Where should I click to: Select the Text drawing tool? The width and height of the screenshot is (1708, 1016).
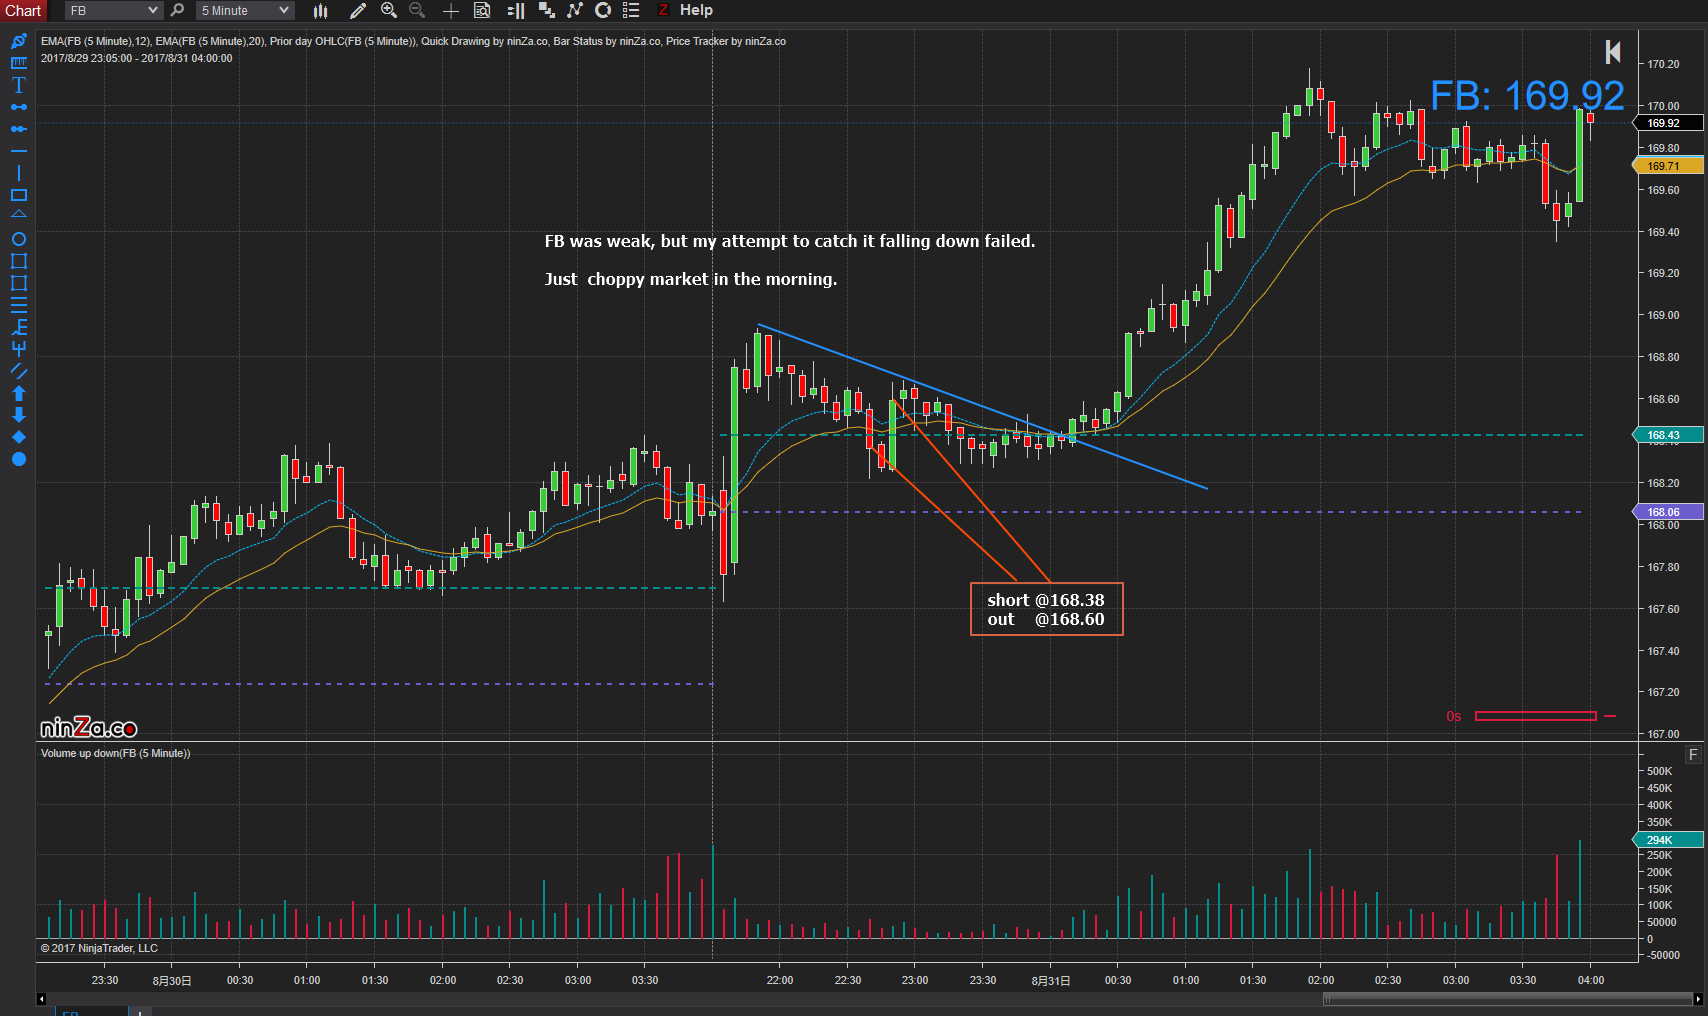(x=18, y=85)
